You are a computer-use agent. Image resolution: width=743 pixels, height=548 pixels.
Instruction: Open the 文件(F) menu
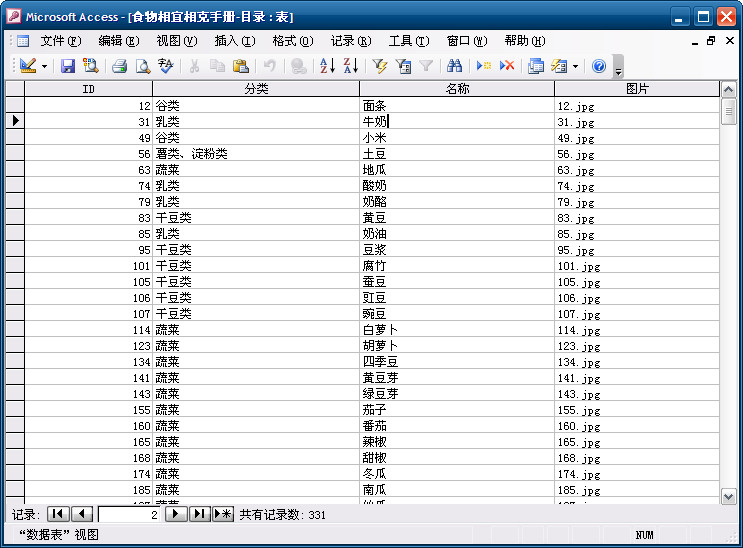coord(61,41)
